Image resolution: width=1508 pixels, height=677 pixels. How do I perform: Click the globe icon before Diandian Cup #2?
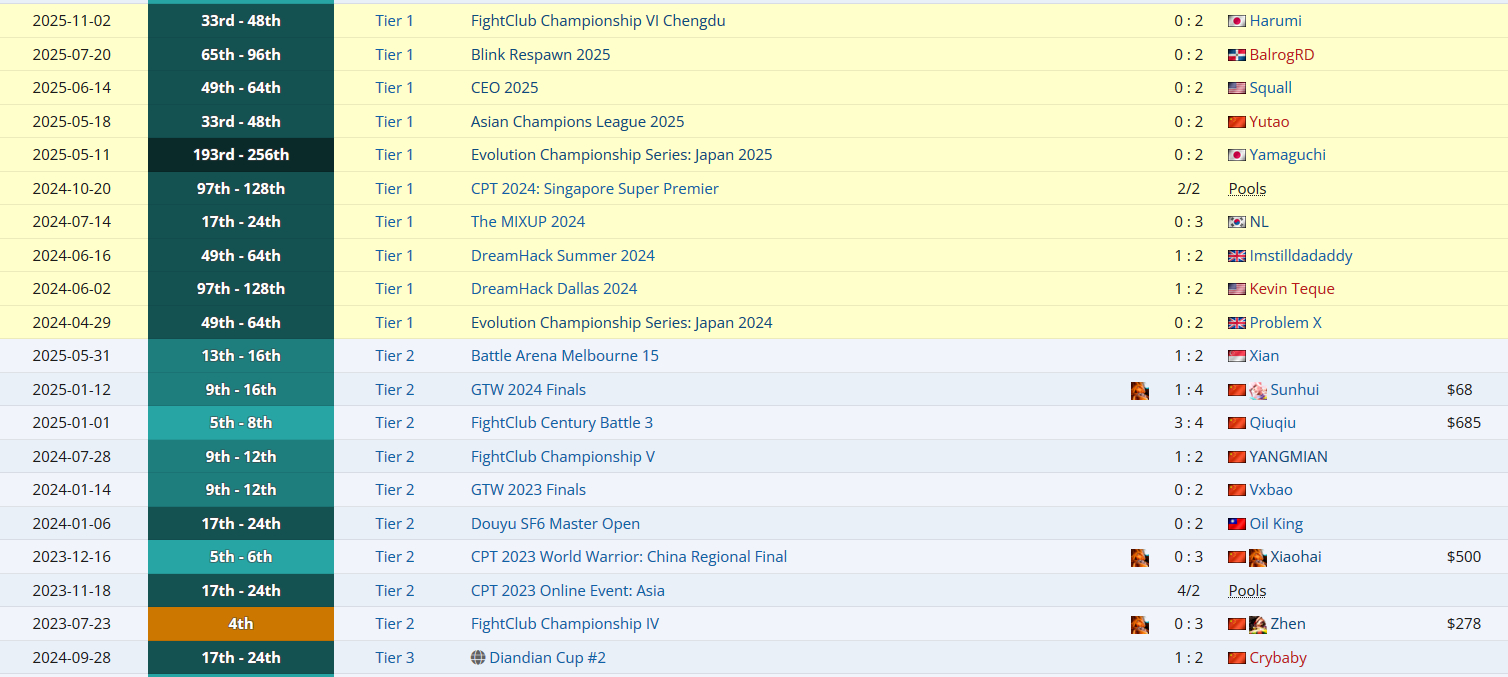tap(478, 658)
